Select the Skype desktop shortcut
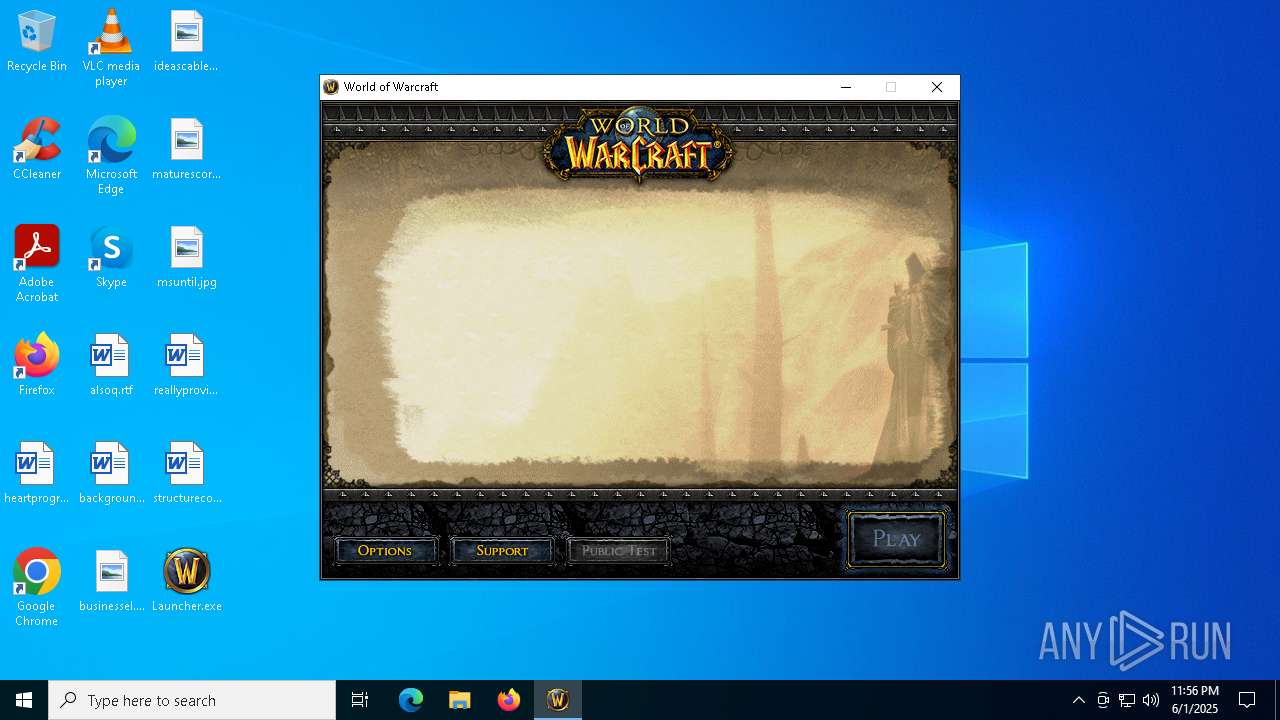Screen dimensions: 1280x720 111,258
